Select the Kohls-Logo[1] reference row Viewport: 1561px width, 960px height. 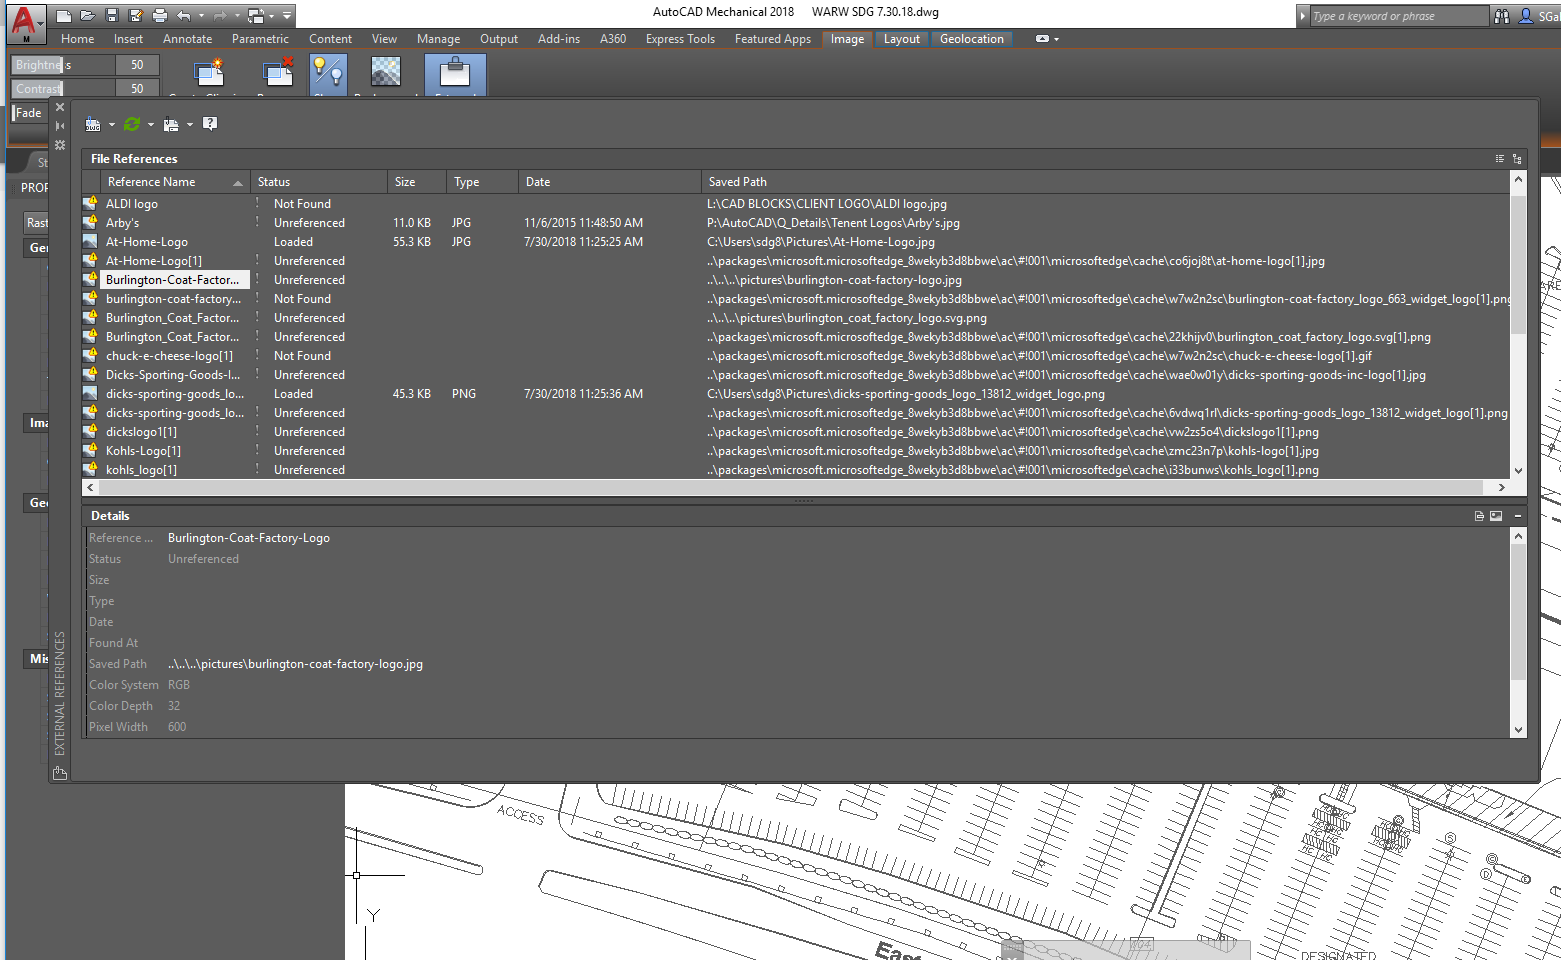click(796, 451)
